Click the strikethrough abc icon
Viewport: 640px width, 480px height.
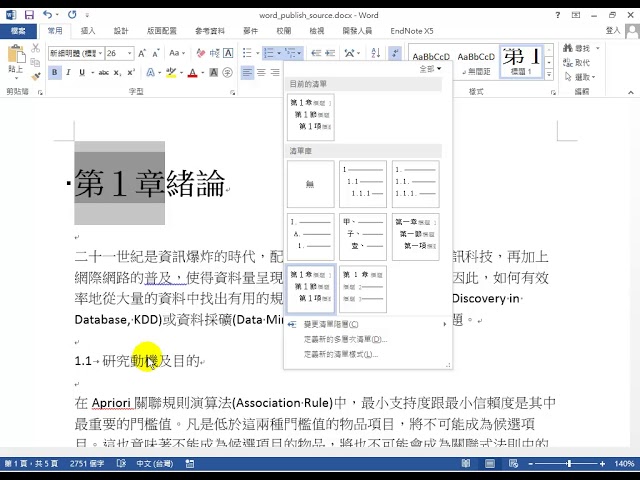coord(104,73)
